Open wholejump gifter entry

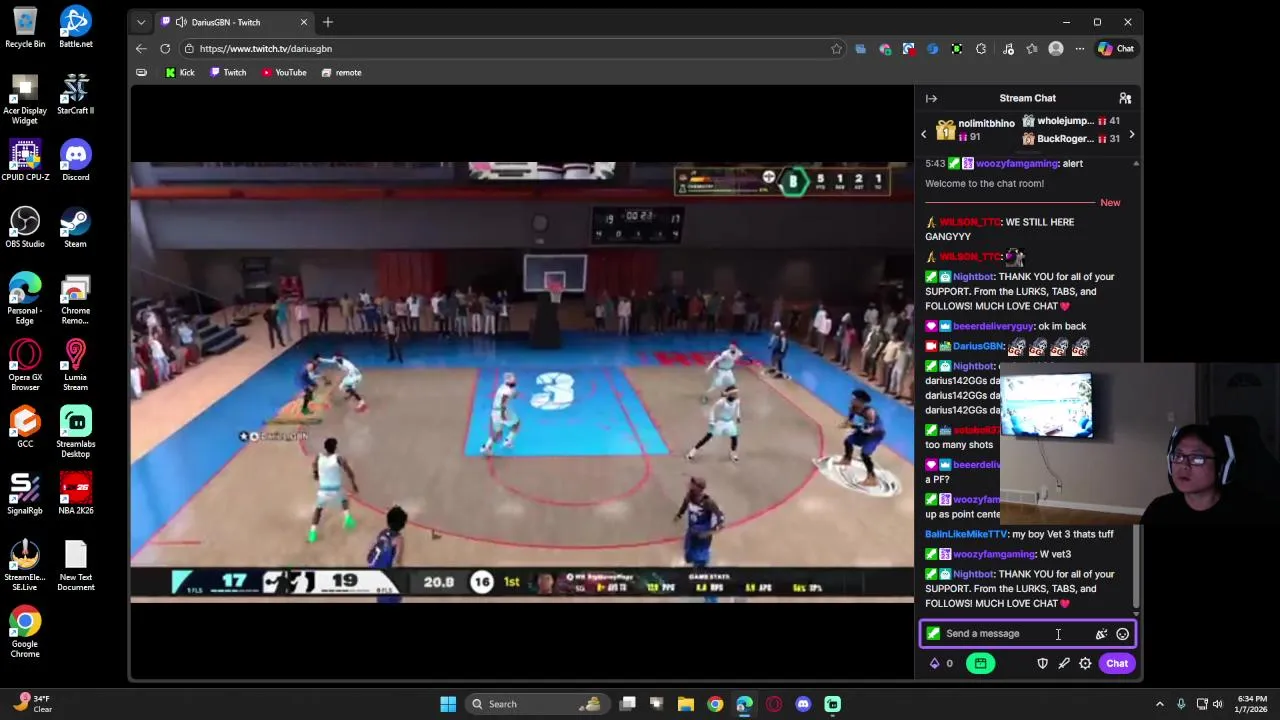coord(1069,121)
